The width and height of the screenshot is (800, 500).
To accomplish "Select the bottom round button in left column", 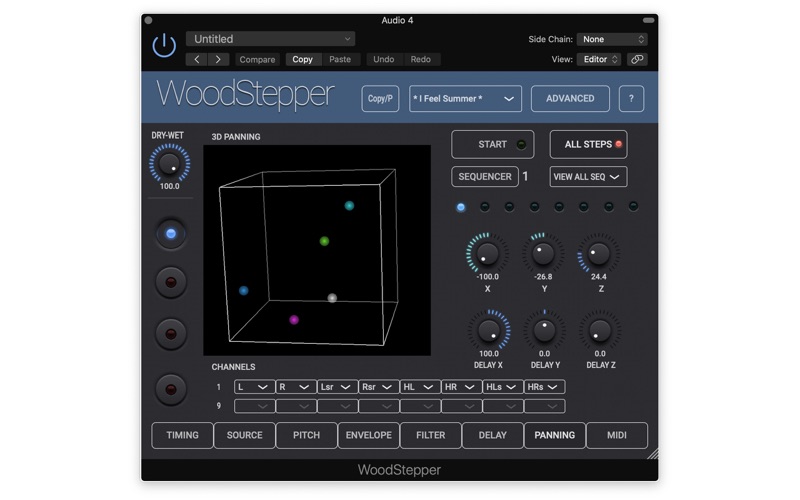I will pyautogui.click(x=171, y=390).
